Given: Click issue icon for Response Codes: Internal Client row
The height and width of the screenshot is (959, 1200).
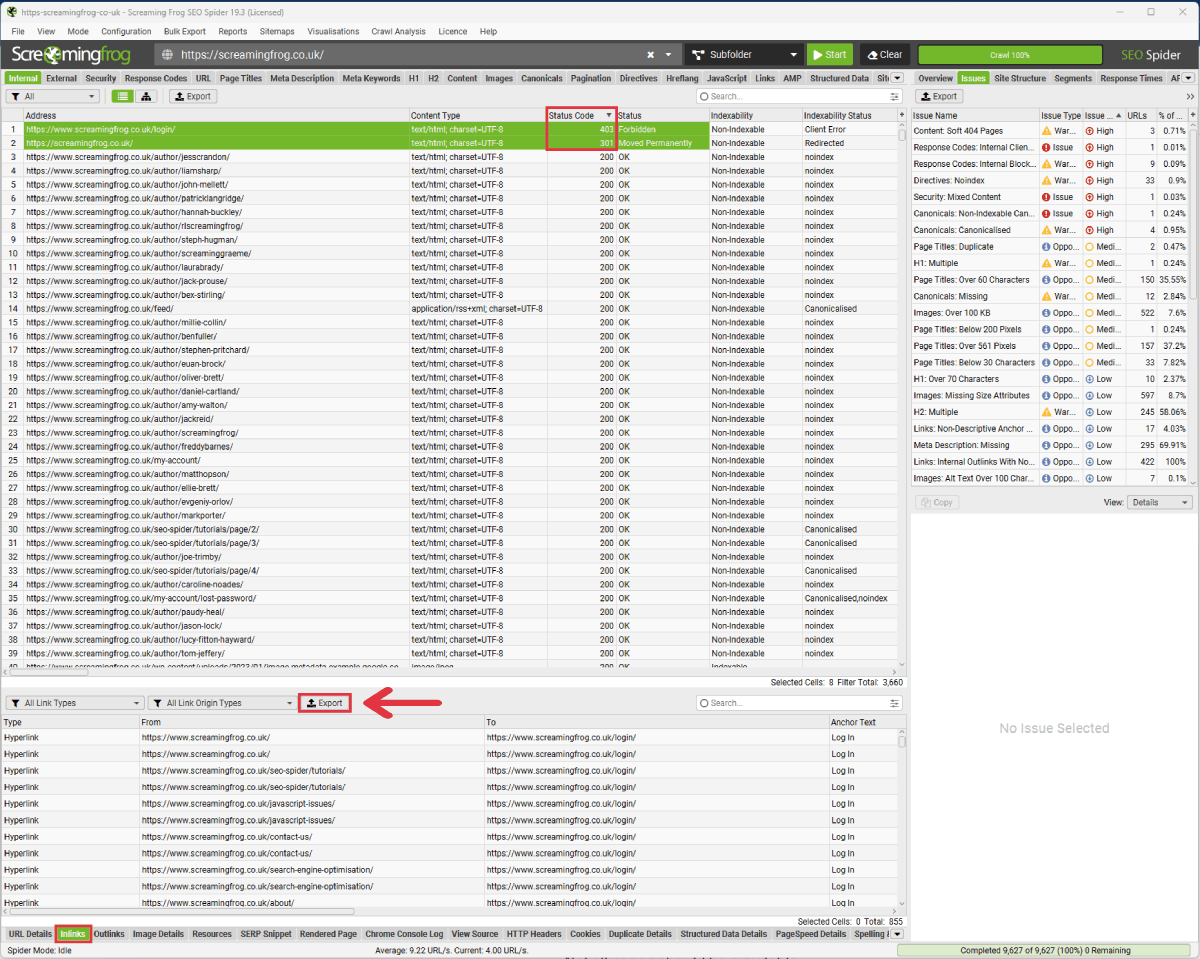Looking at the screenshot, I should tap(1047, 148).
